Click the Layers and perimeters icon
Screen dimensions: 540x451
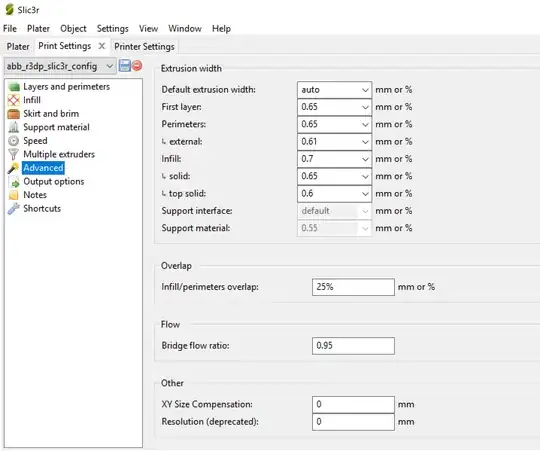coord(14,87)
